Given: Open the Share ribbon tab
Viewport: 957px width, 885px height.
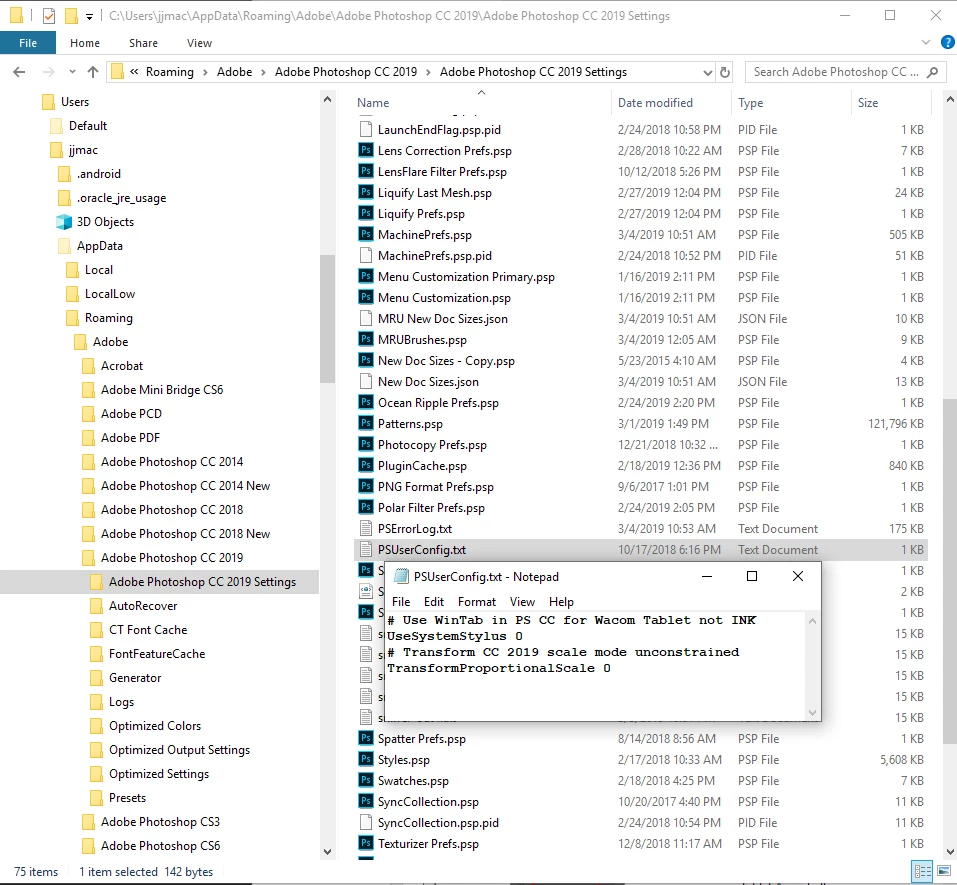Looking at the screenshot, I should pos(143,43).
